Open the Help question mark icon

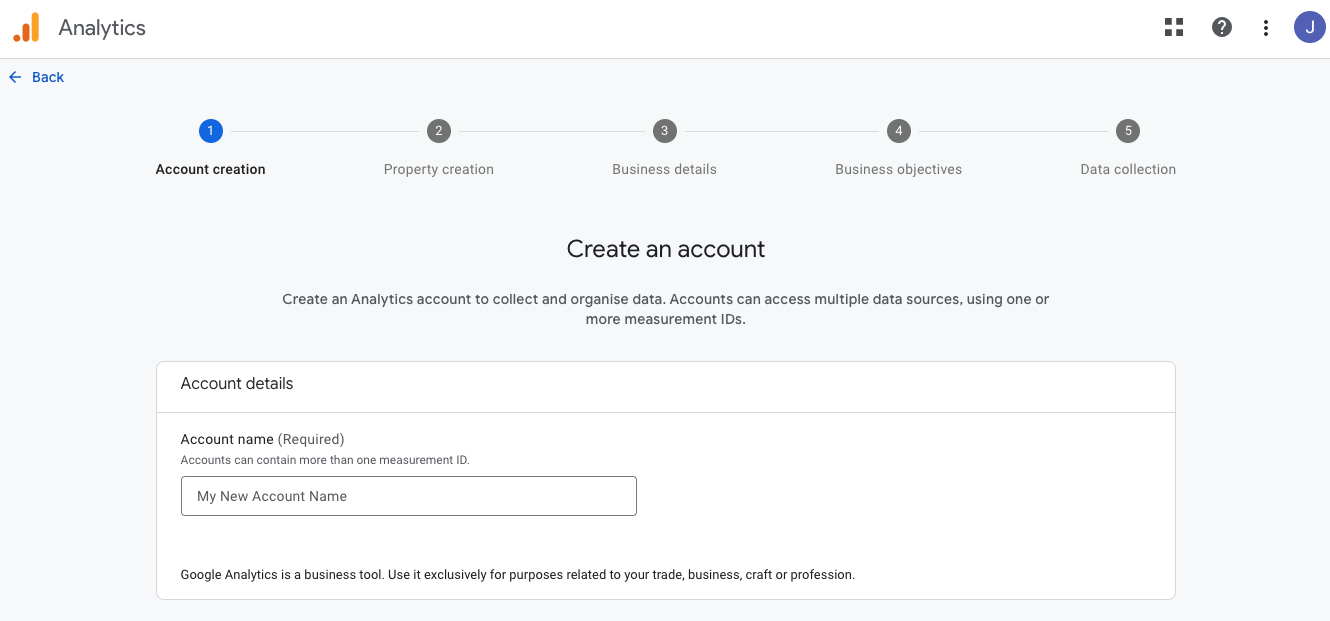pyautogui.click(x=1222, y=28)
